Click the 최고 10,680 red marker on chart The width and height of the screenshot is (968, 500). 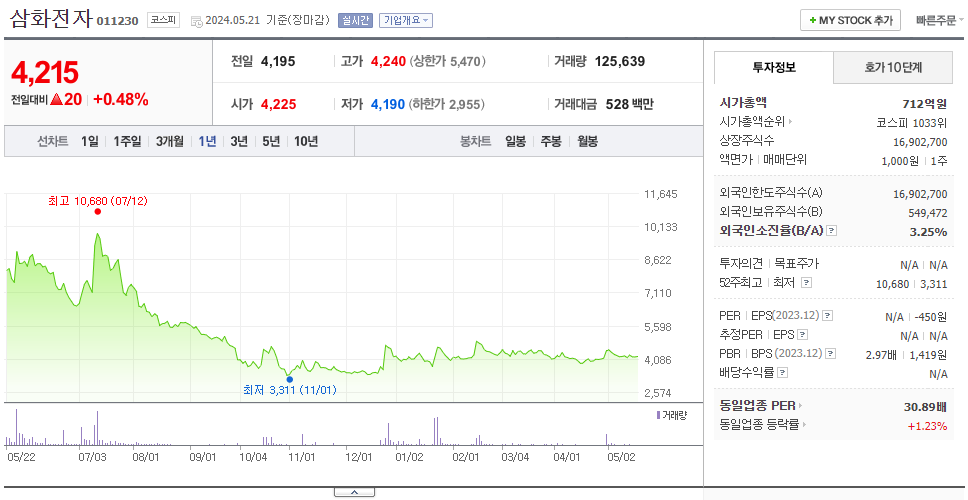[98, 212]
